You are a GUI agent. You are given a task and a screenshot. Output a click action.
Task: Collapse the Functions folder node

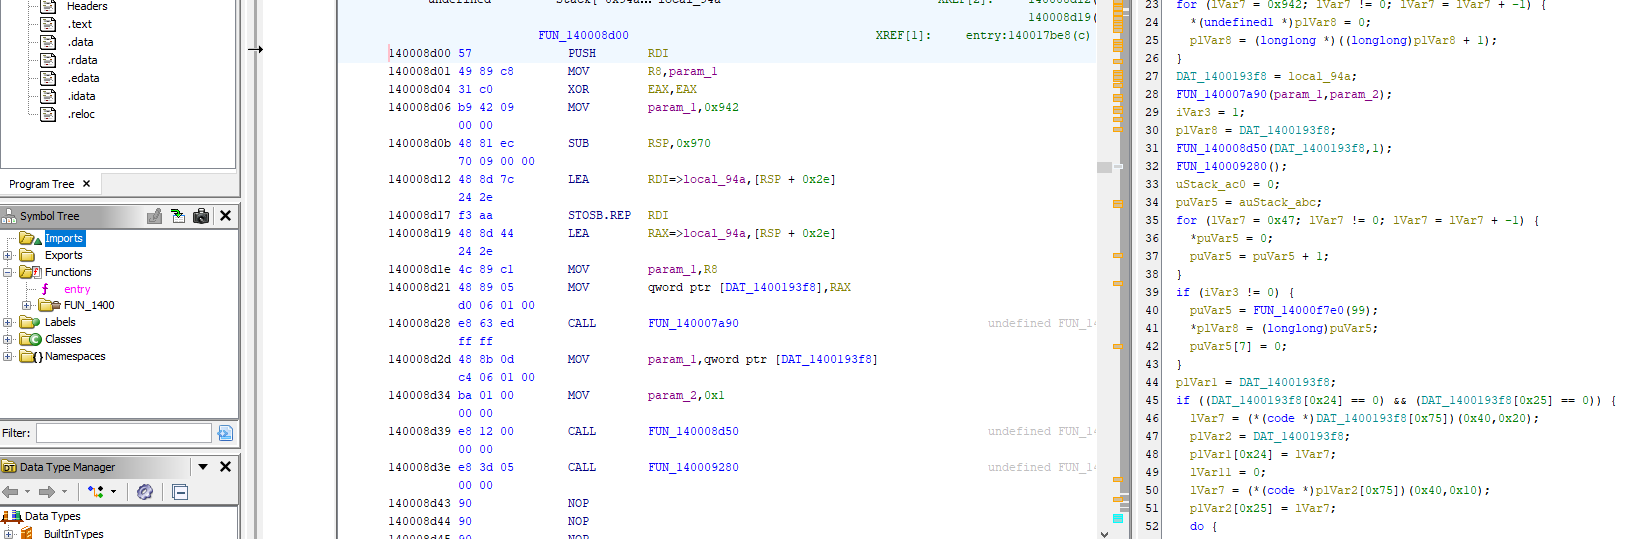point(8,272)
